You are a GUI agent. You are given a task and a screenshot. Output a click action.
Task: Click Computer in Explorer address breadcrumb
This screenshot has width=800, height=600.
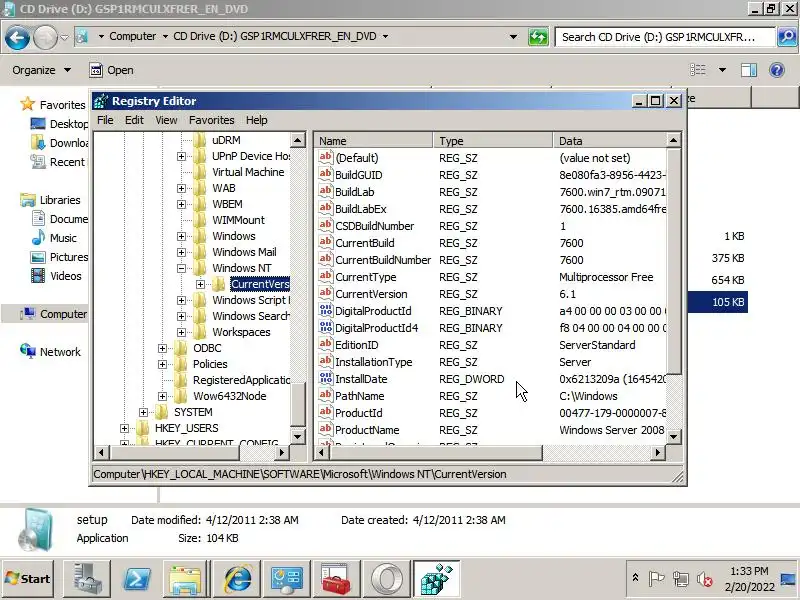[133, 36]
